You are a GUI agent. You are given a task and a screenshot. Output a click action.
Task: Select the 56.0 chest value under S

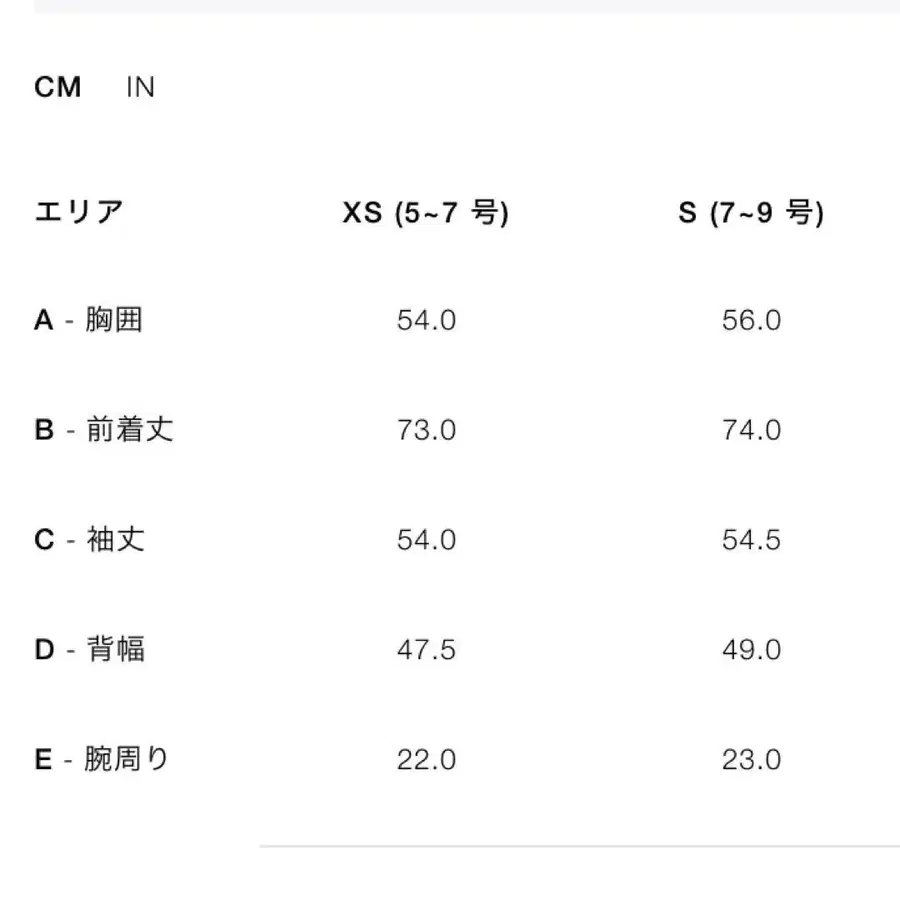pyautogui.click(x=751, y=321)
